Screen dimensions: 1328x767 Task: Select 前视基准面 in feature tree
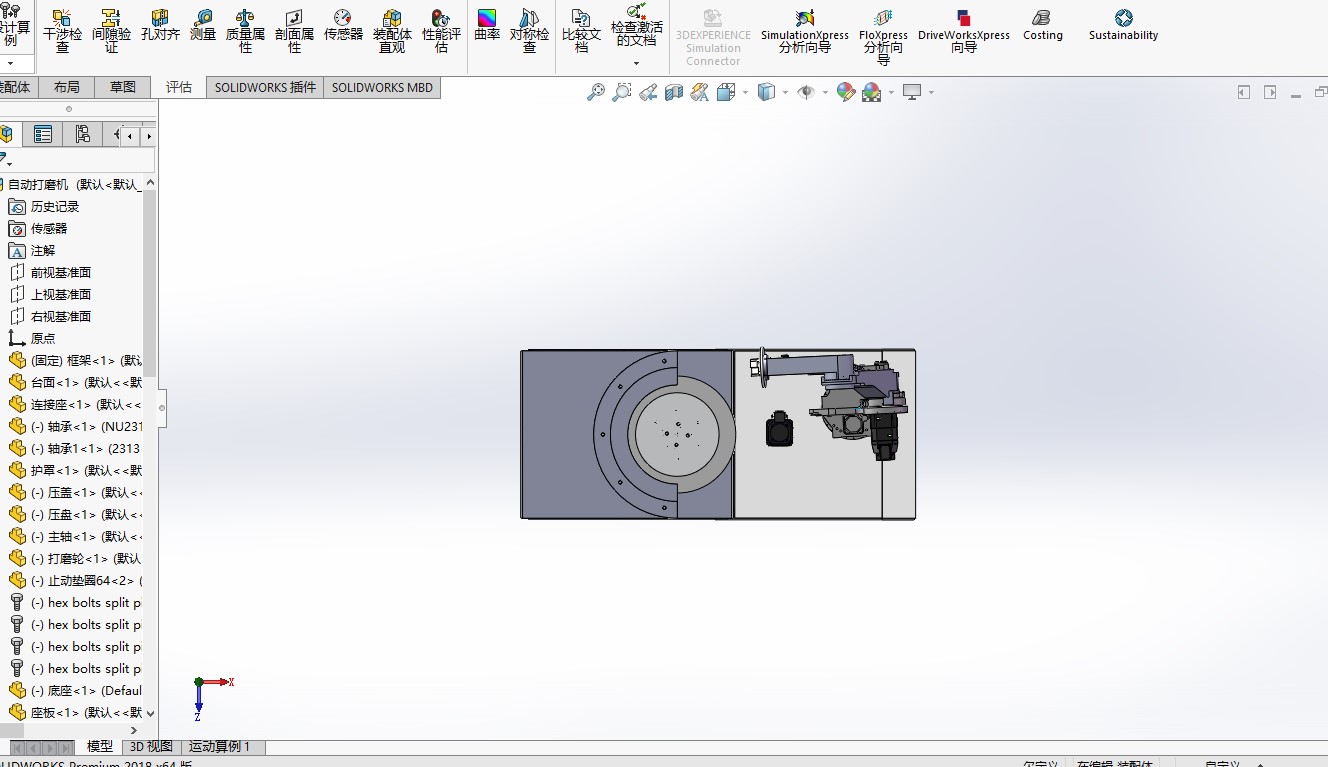(61, 272)
